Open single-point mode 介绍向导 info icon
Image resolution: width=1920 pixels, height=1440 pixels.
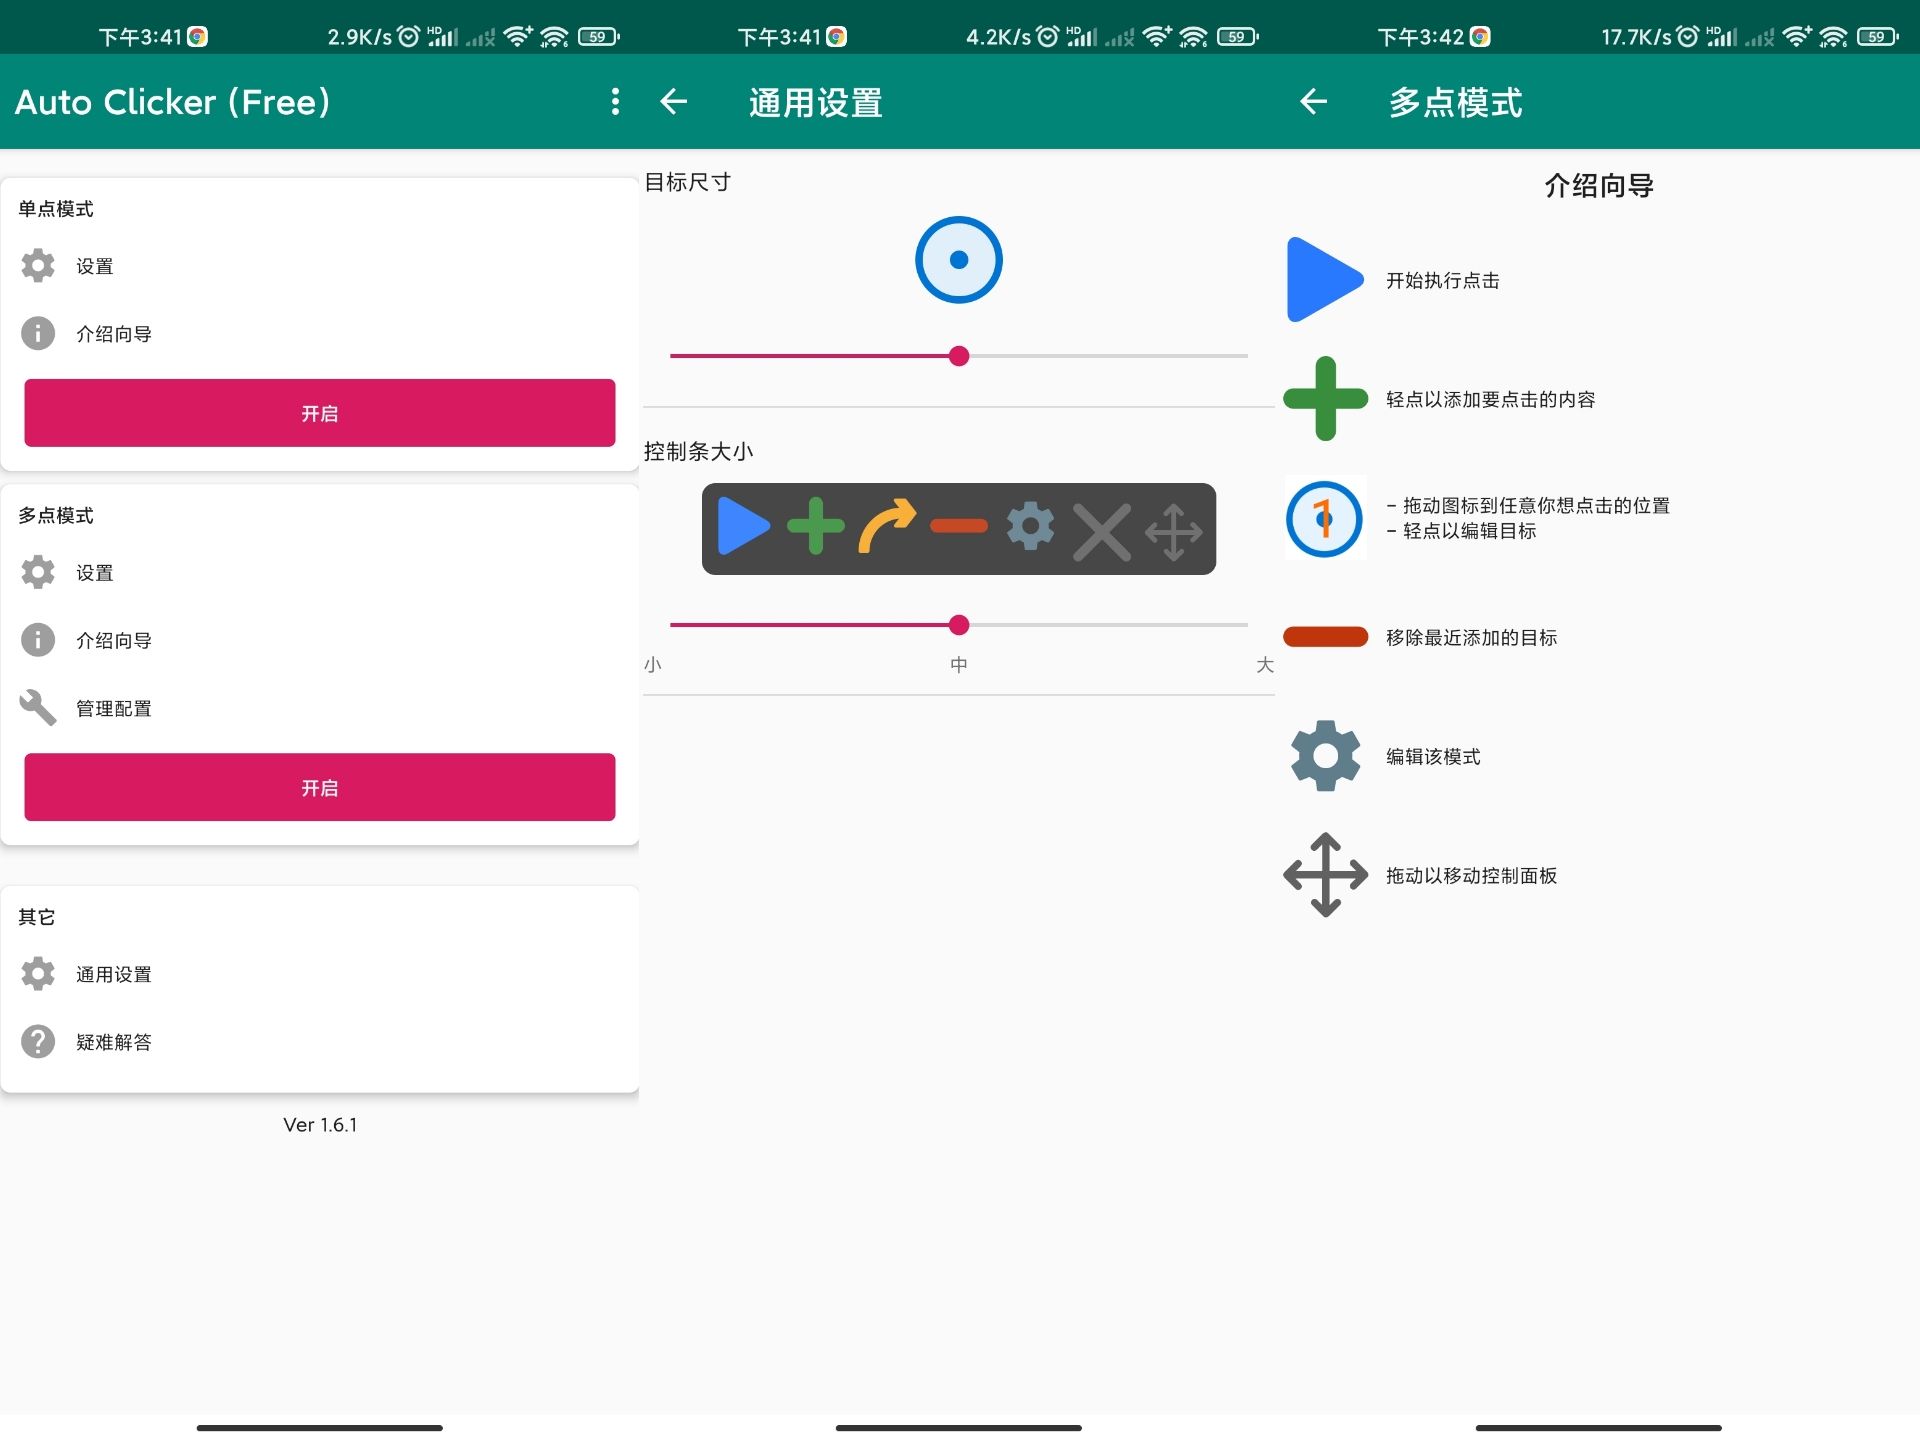click(x=38, y=333)
